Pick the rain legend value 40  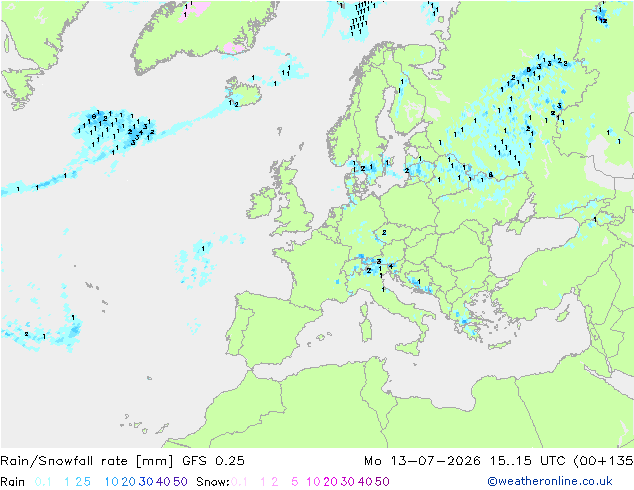[163, 482]
